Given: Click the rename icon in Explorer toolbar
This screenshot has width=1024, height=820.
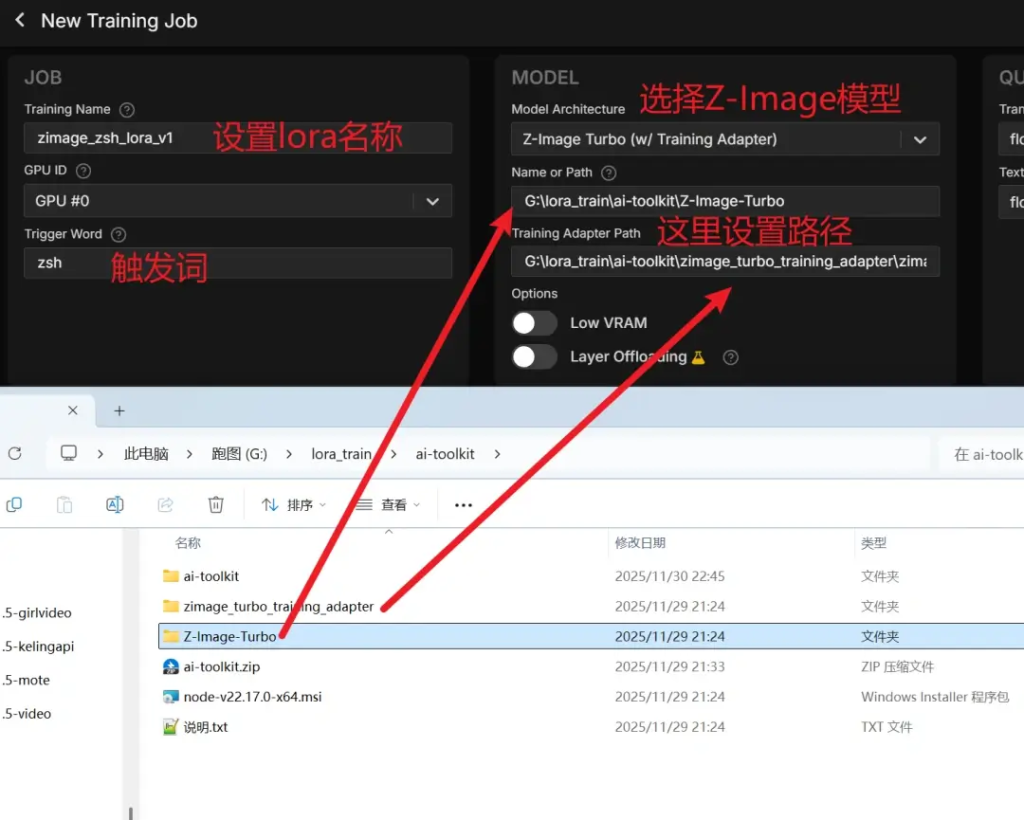Looking at the screenshot, I should [114, 504].
